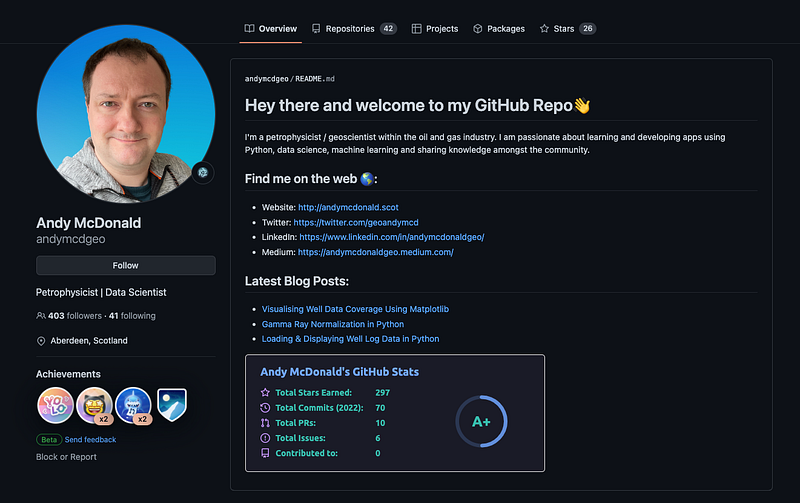This screenshot has width=800, height=503.
Task: Click the Repositories repo icon
Action: click(x=316, y=29)
